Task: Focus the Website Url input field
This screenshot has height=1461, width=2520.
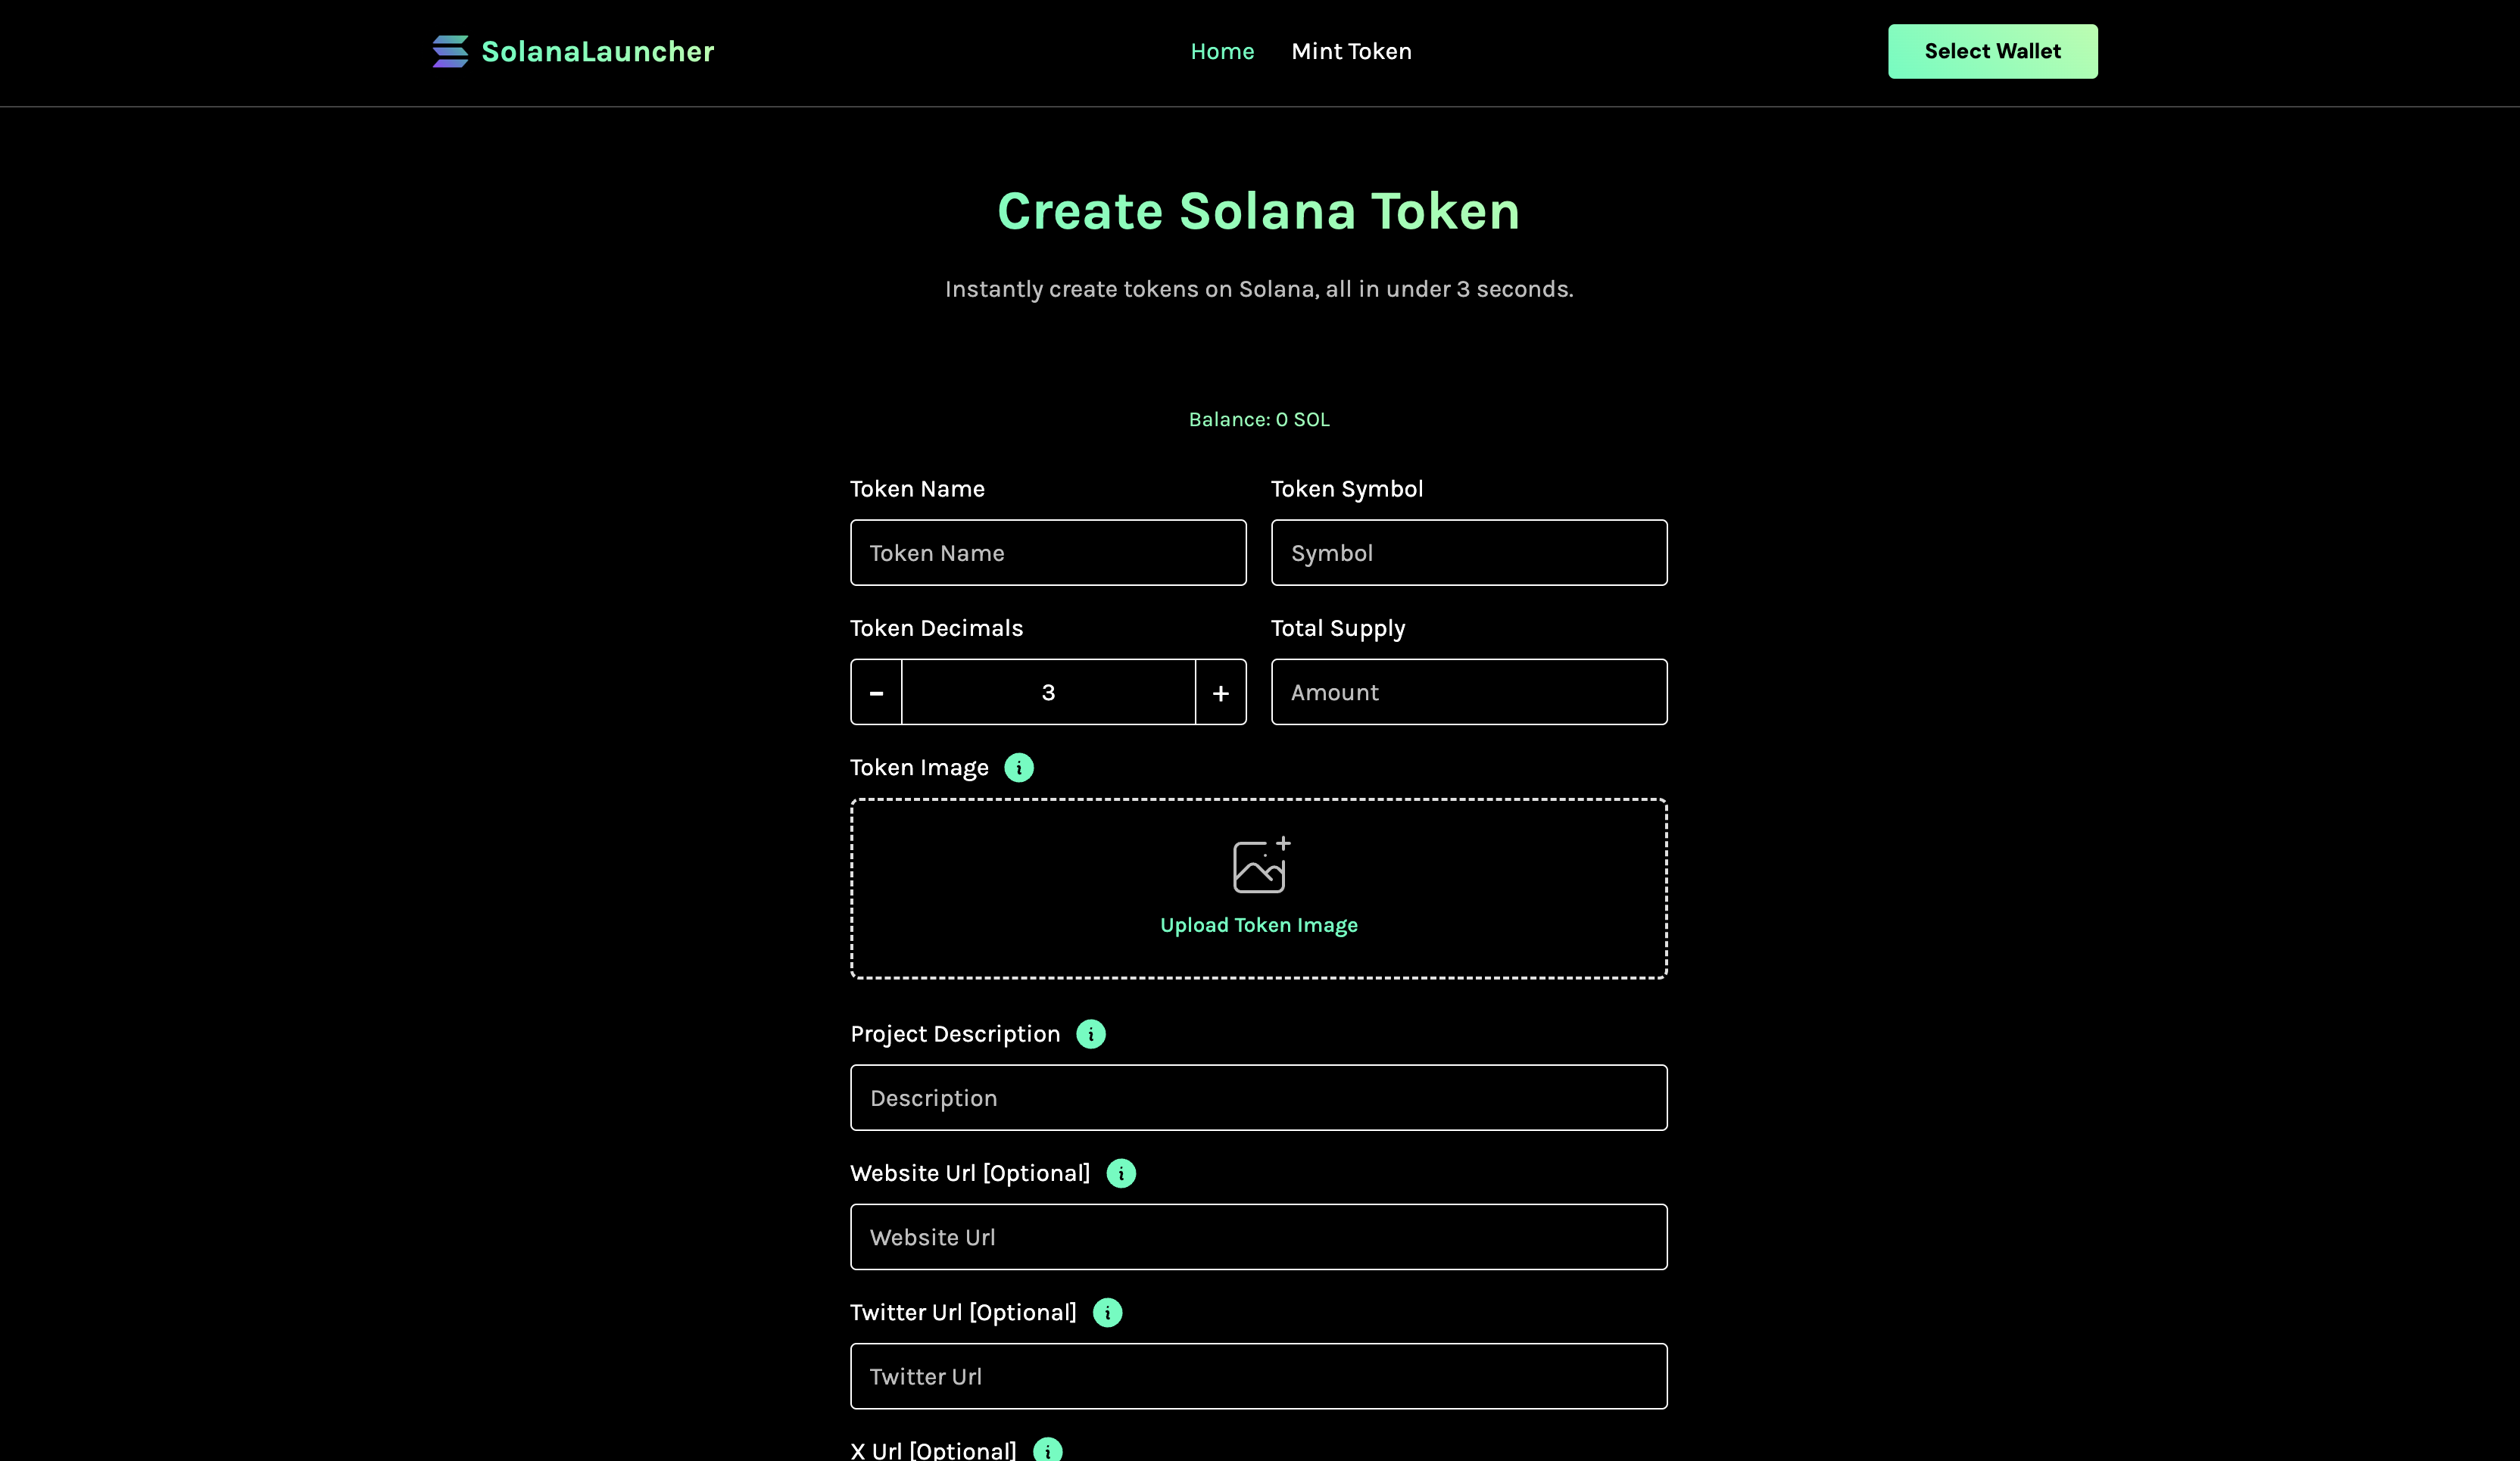Action: point(1259,1237)
